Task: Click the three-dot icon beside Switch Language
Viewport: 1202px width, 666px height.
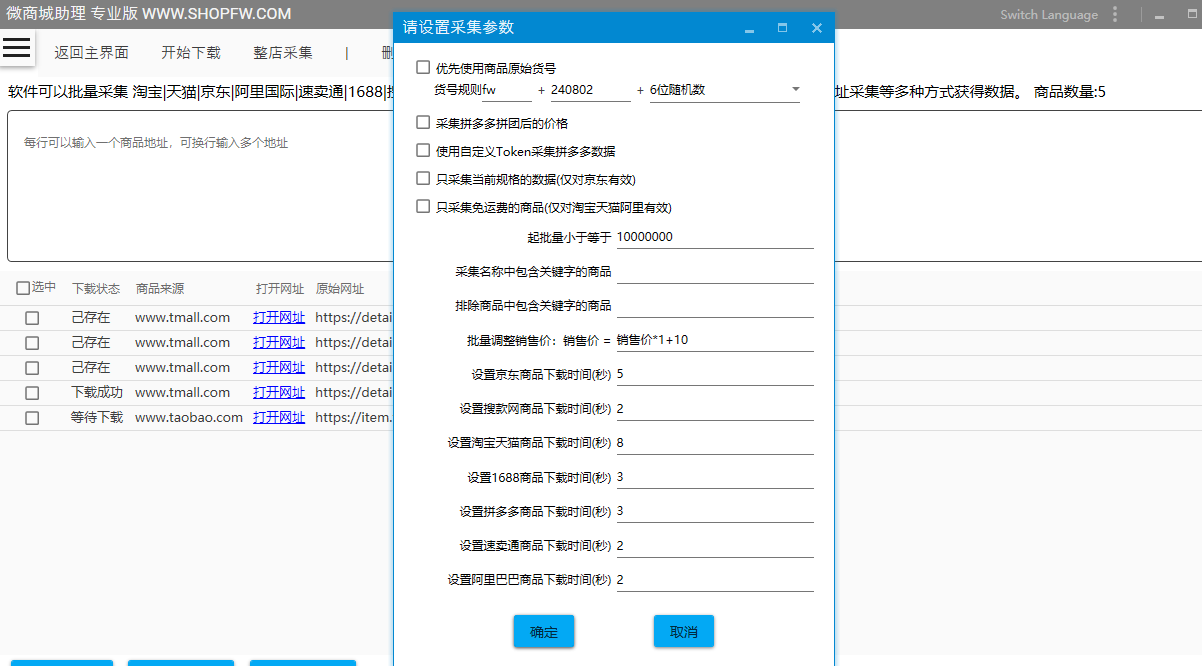Action: pyautogui.click(x=1117, y=15)
